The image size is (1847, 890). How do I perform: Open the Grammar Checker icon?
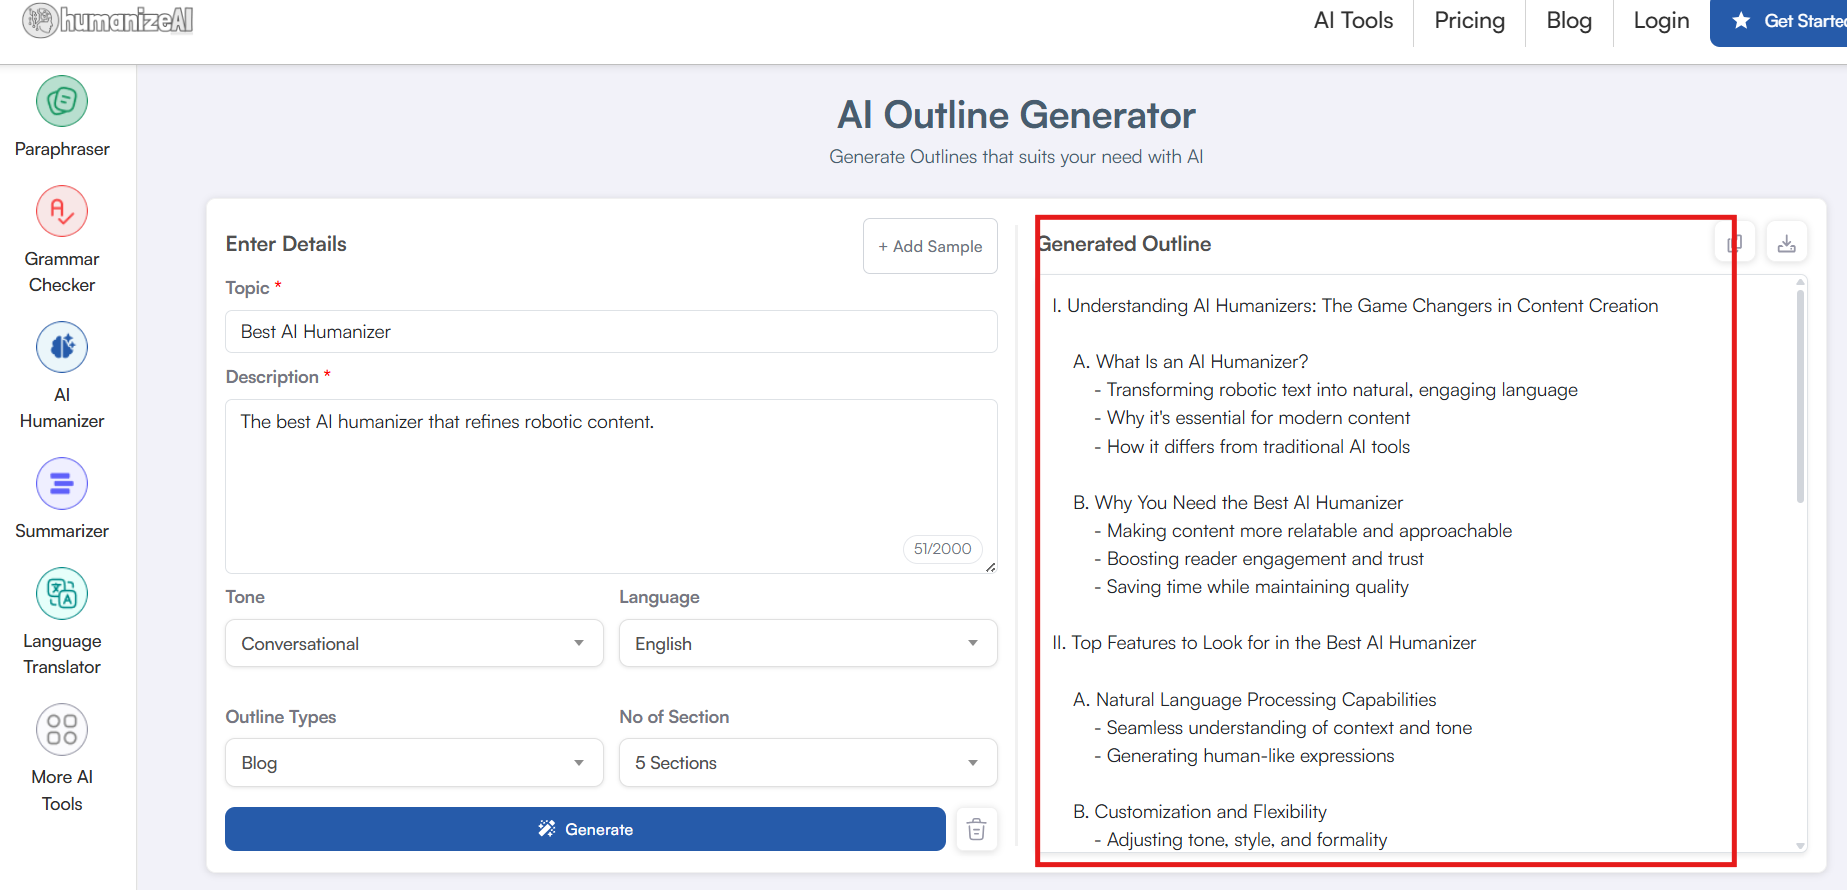[62, 212]
